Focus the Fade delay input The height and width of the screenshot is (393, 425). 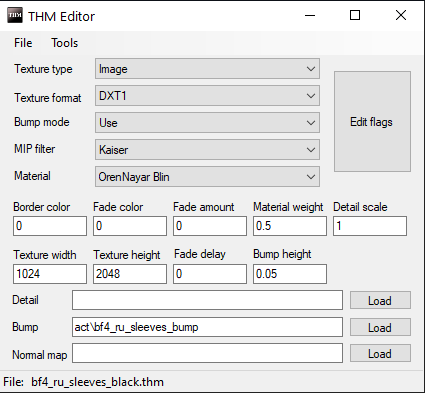click(x=210, y=274)
